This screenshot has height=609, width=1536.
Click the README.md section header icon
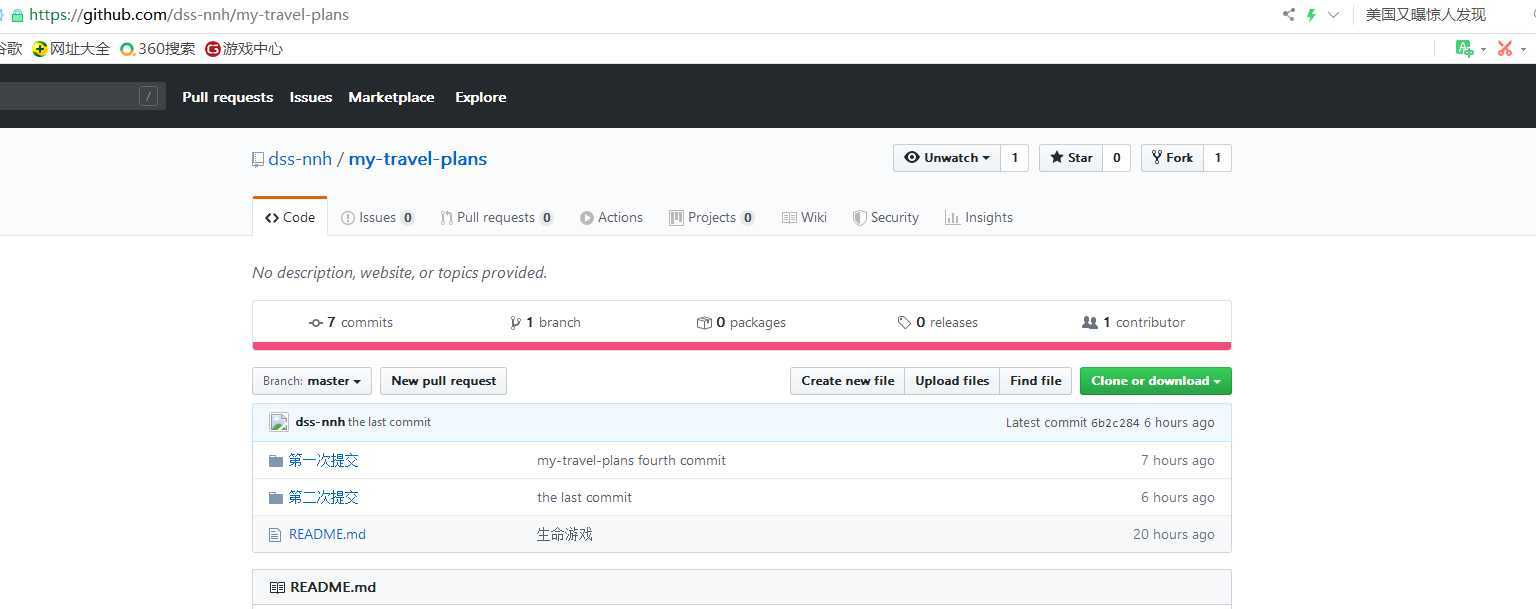point(277,587)
